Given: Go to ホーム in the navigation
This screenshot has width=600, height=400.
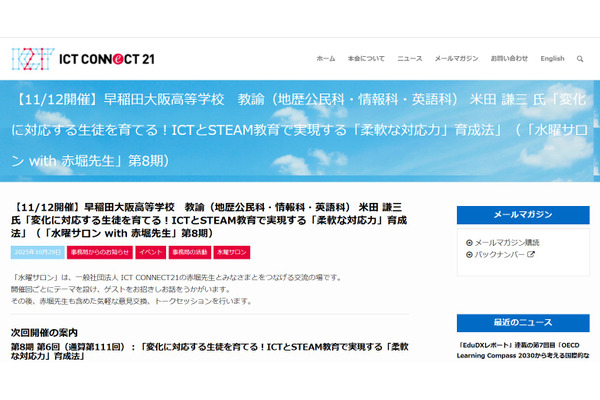Looking at the screenshot, I should coord(326,59).
